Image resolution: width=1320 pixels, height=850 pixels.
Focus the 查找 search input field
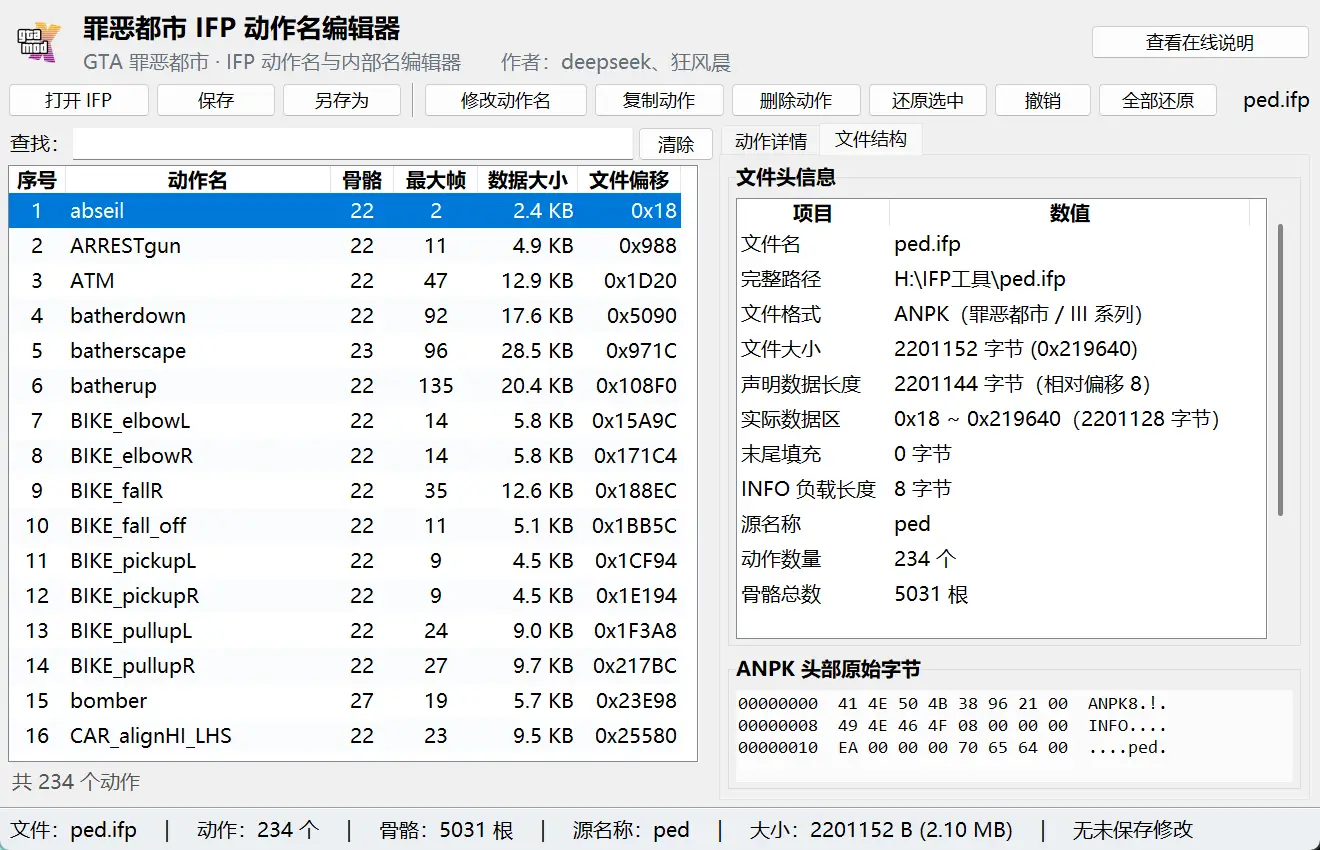353,144
